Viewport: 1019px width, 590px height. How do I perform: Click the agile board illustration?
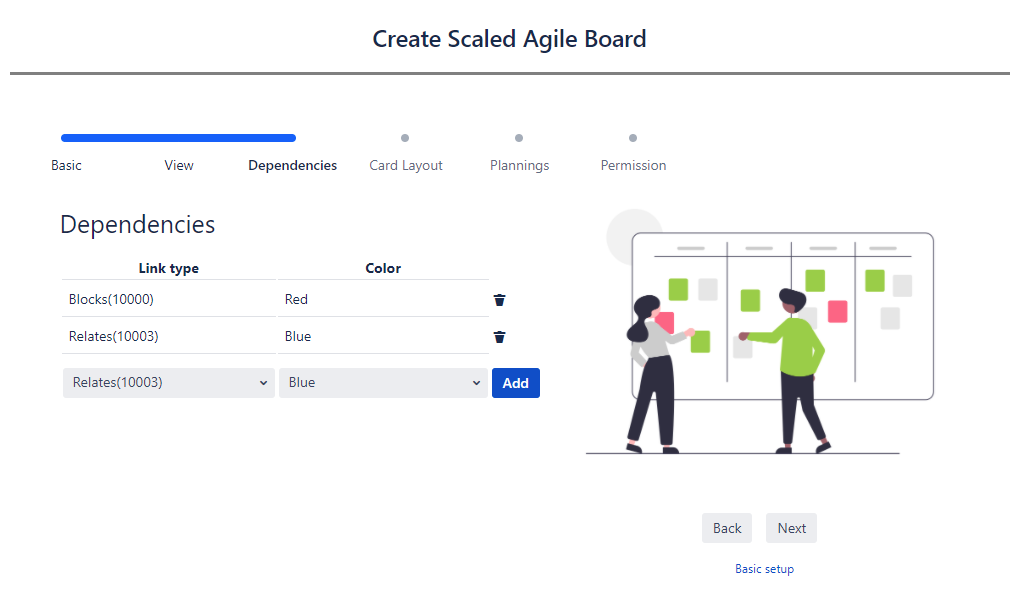(760, 331)
